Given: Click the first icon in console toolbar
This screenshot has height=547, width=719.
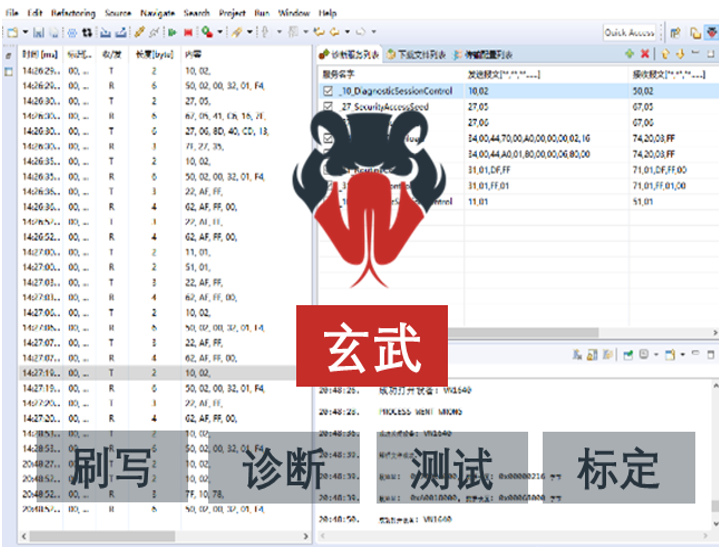Looking at the screenshot, I should coord(577,354).
